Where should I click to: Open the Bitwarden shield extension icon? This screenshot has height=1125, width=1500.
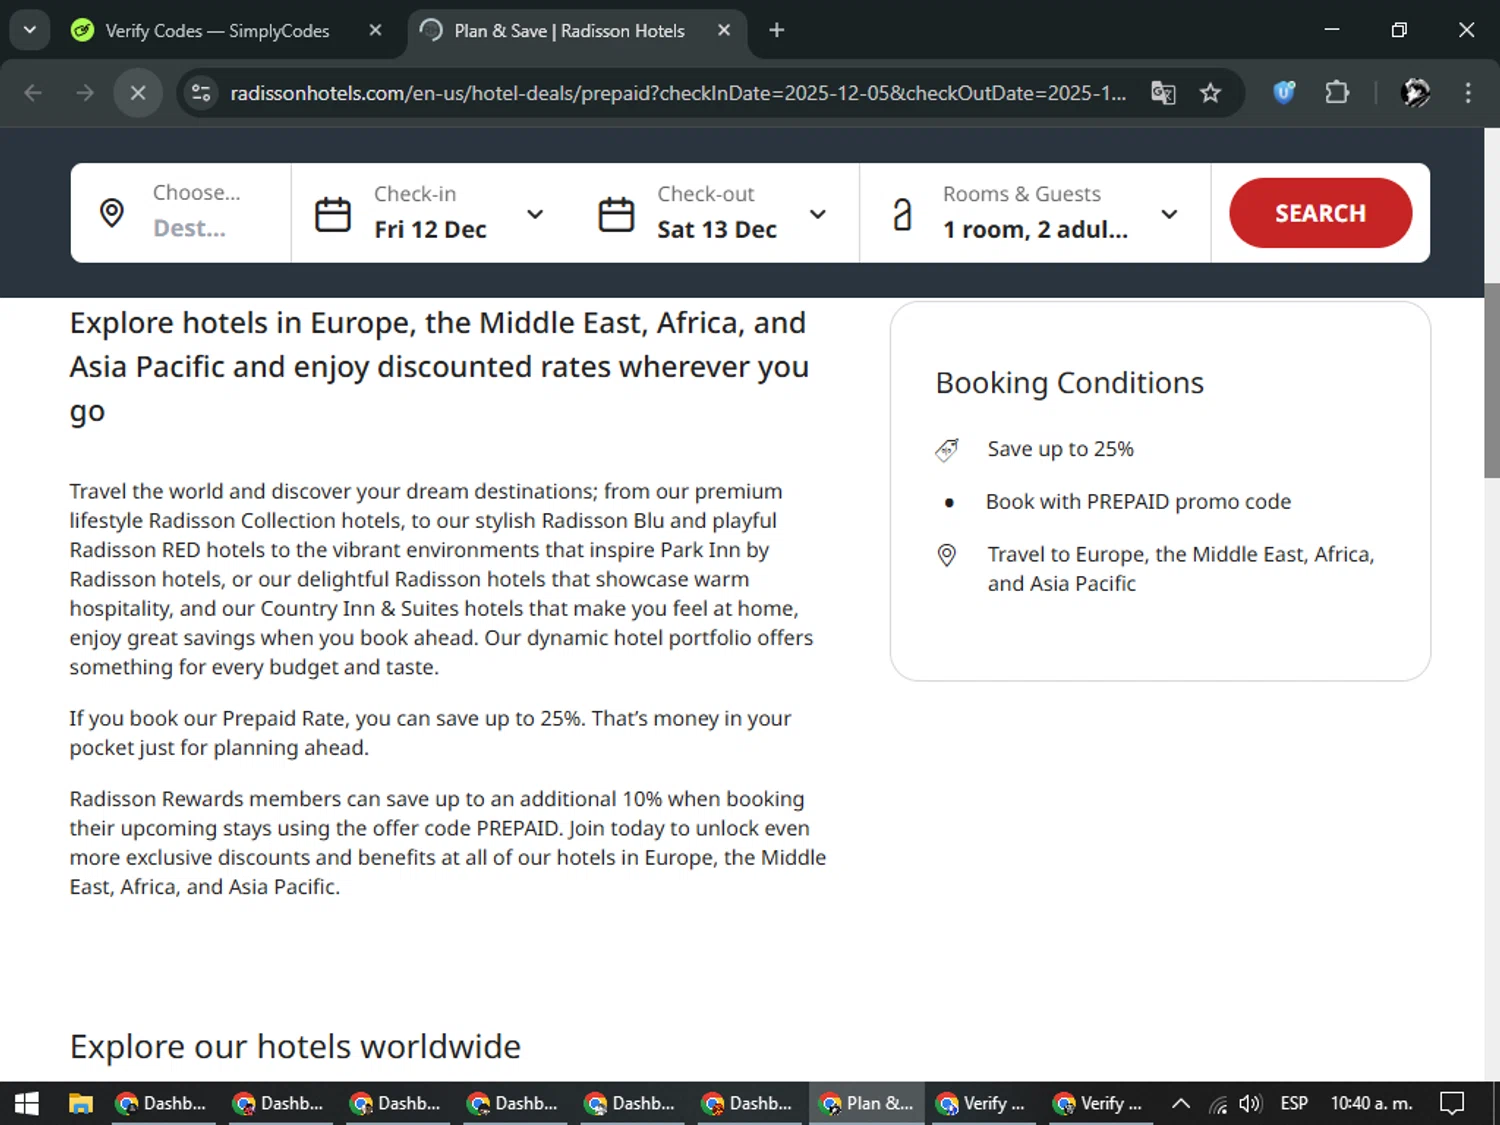tap(1284, 93)
